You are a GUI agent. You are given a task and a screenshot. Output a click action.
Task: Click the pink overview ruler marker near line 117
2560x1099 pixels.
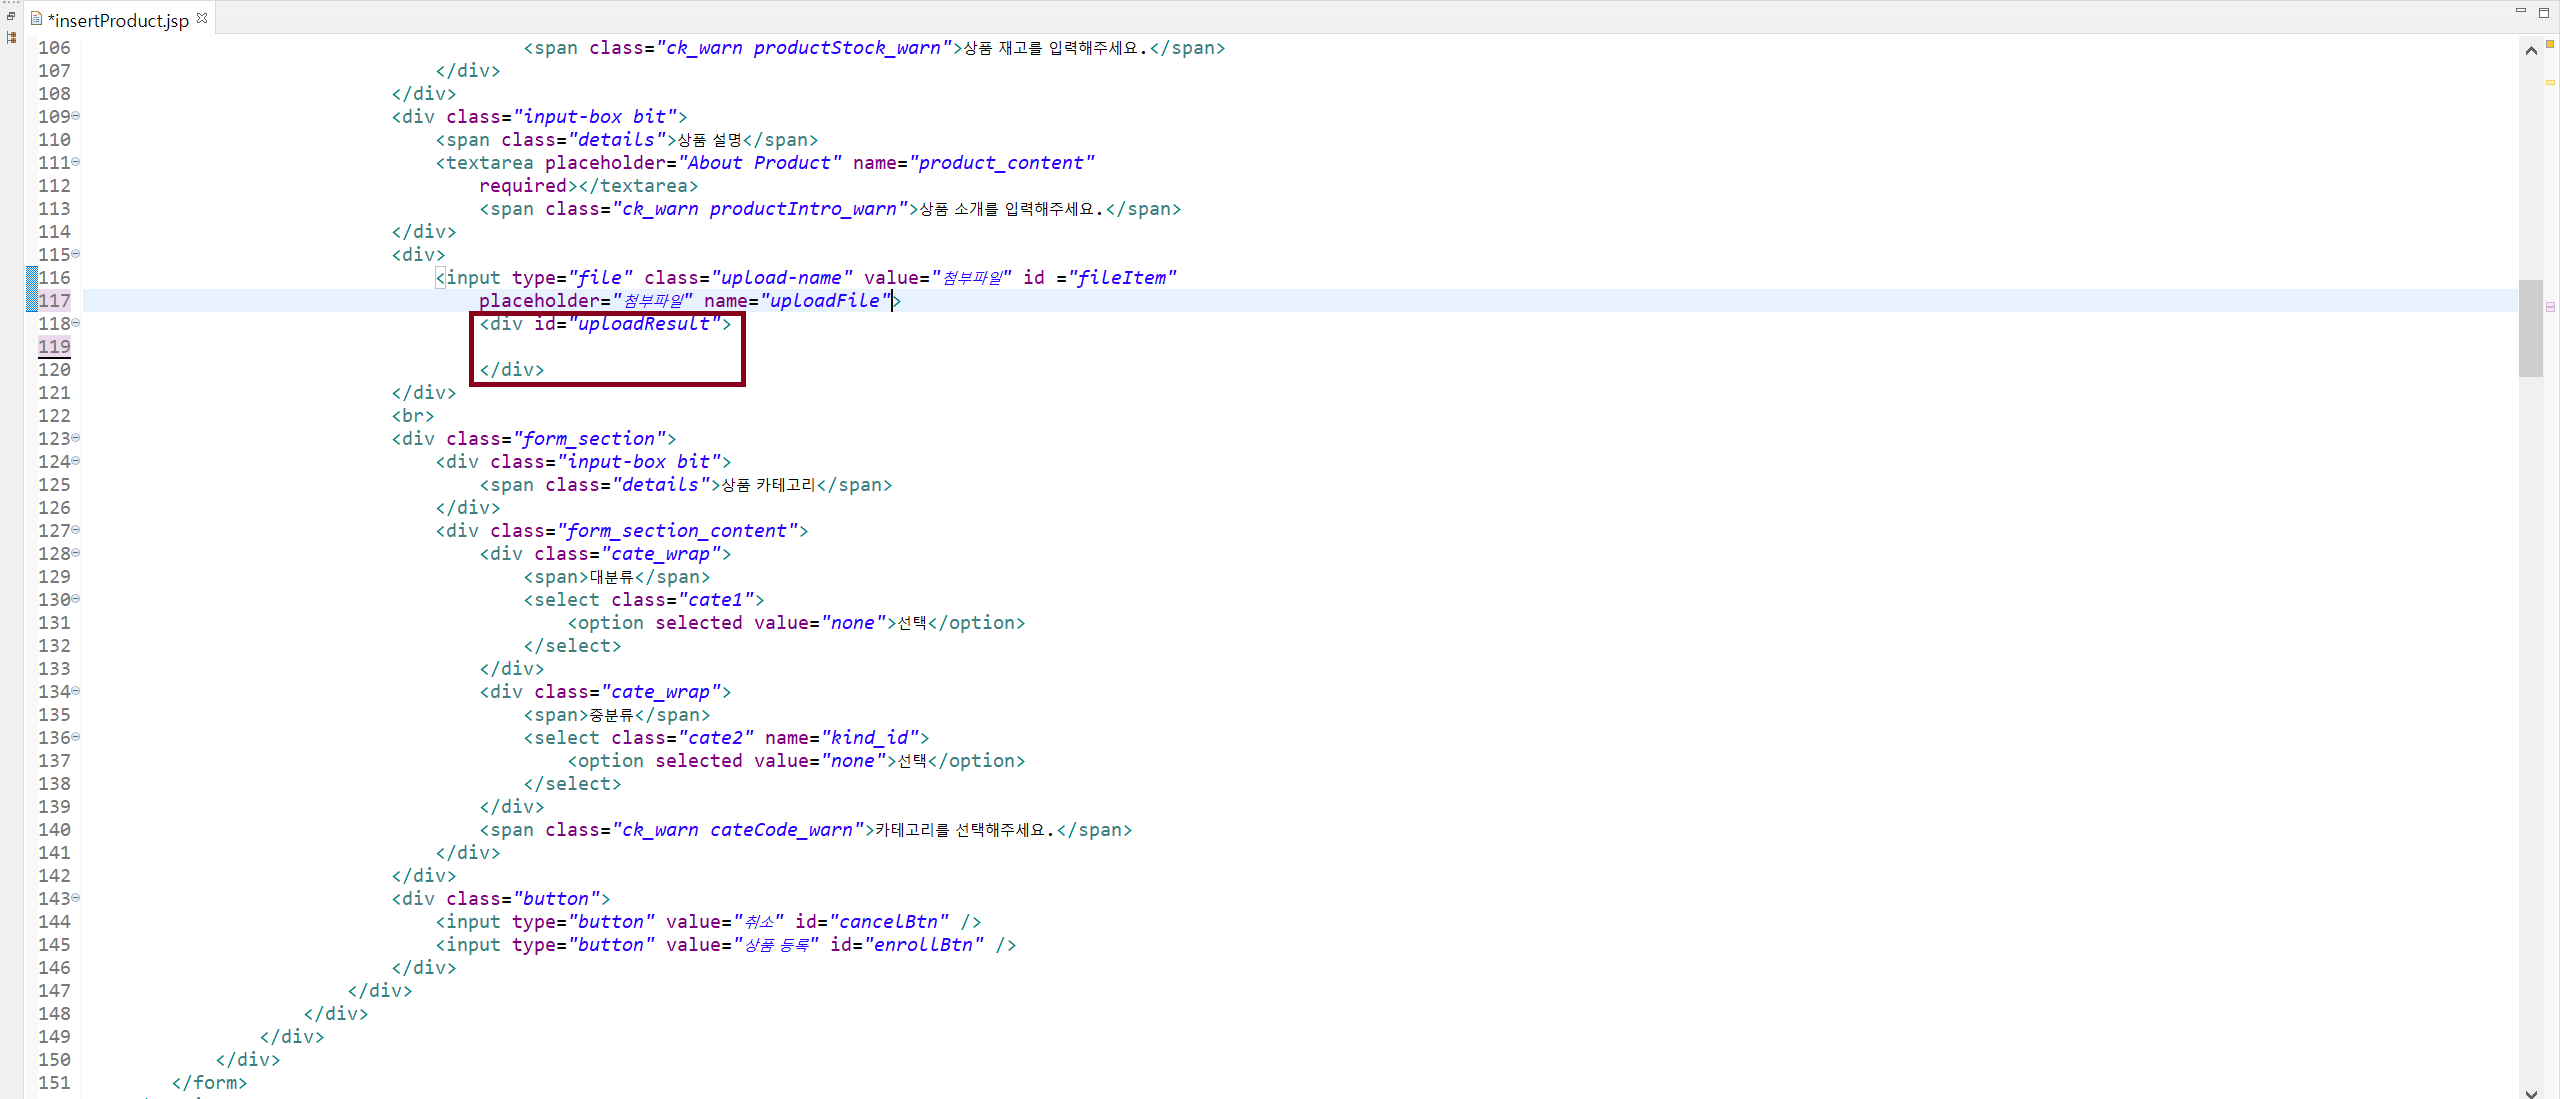pyautogui.click(x=2550, y=307)
